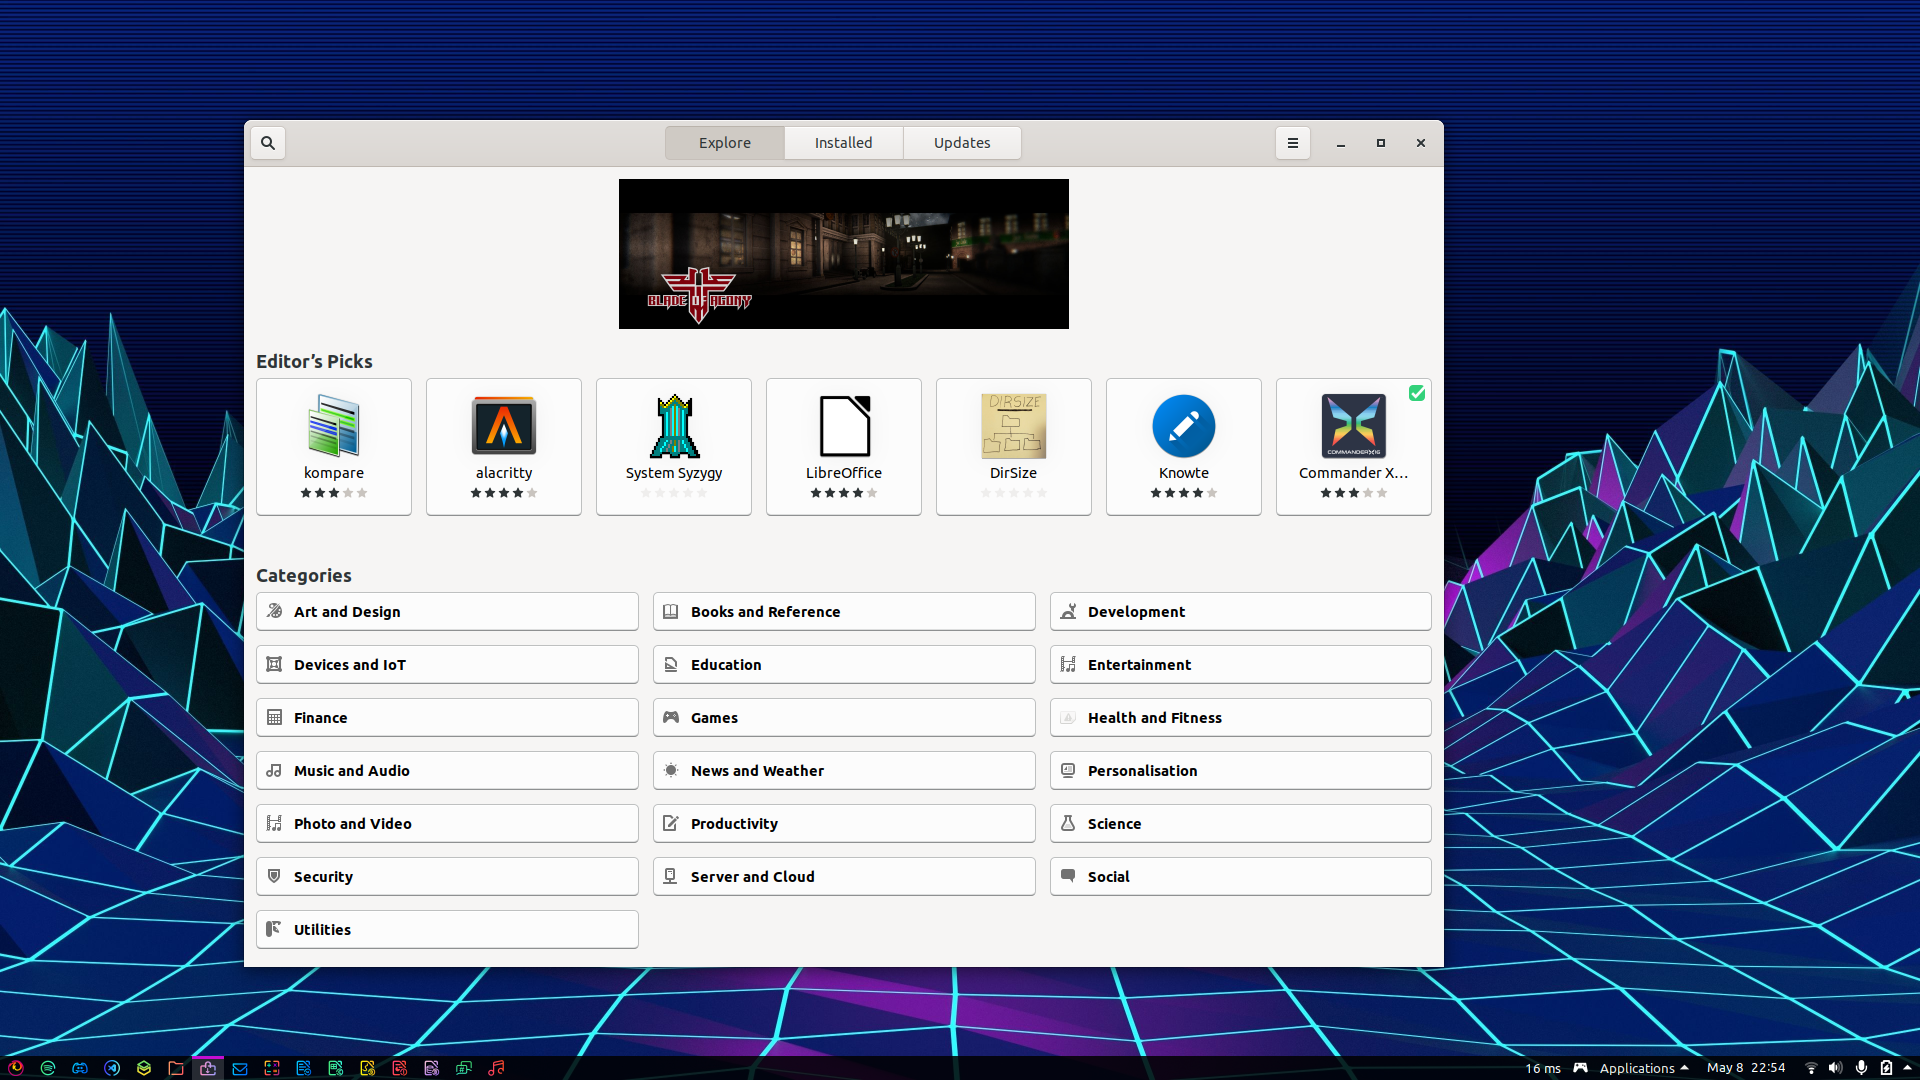This screenshot has width=1920, height=1080.
Task: Launch Visual Studio Code from the taskbar
Action: coord(112,1068)
